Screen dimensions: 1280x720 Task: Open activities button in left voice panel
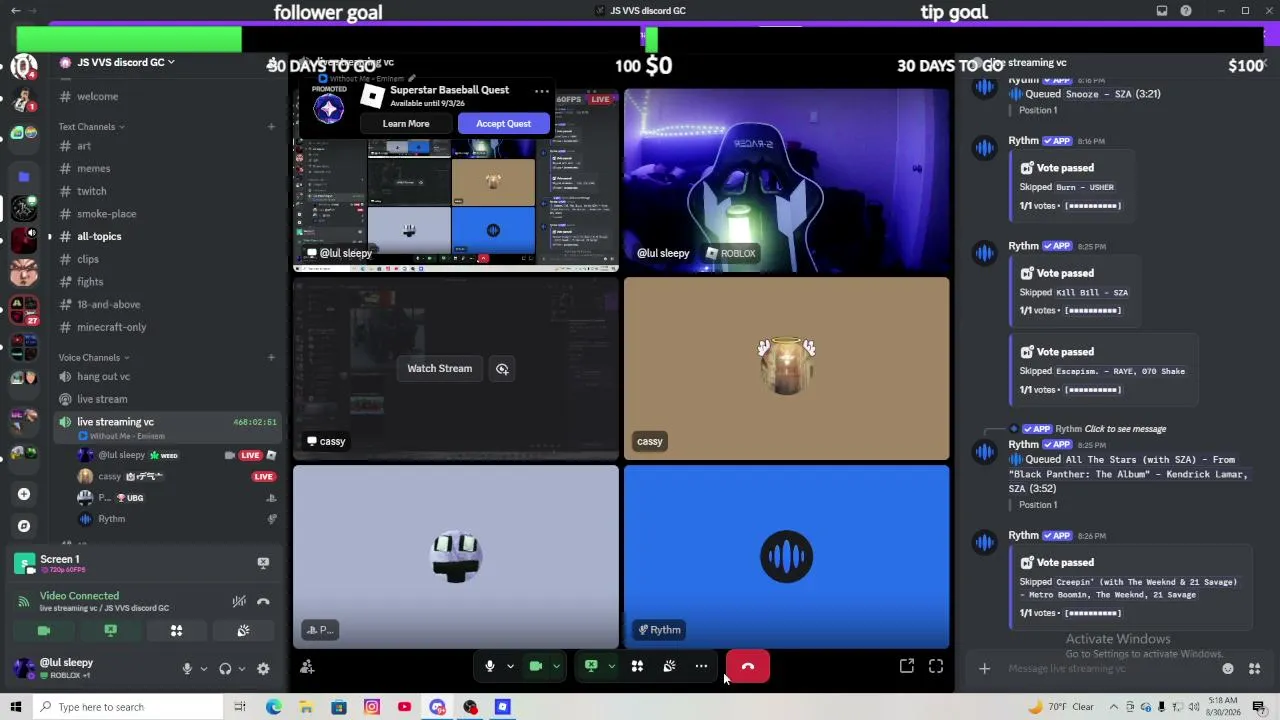coord(176,630)
